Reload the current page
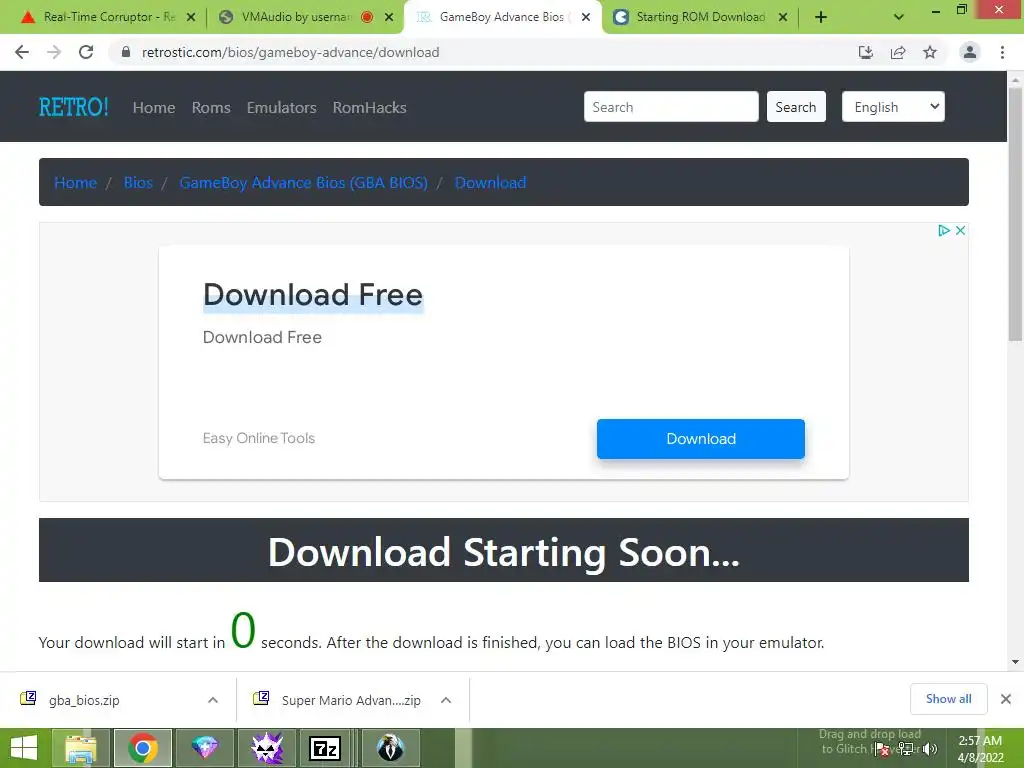Image resolution: width=1024 pixels, height=768 pixels. [86, 52]
